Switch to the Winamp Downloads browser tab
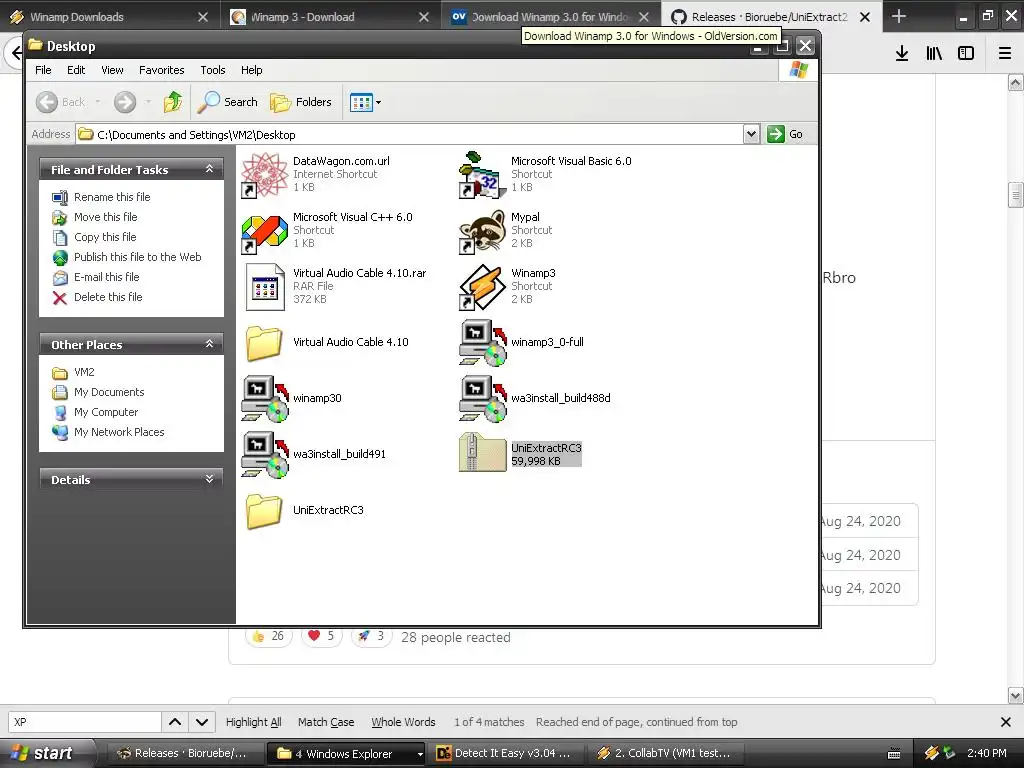Viewport: 1024px width, 768px height. (108, 16)
